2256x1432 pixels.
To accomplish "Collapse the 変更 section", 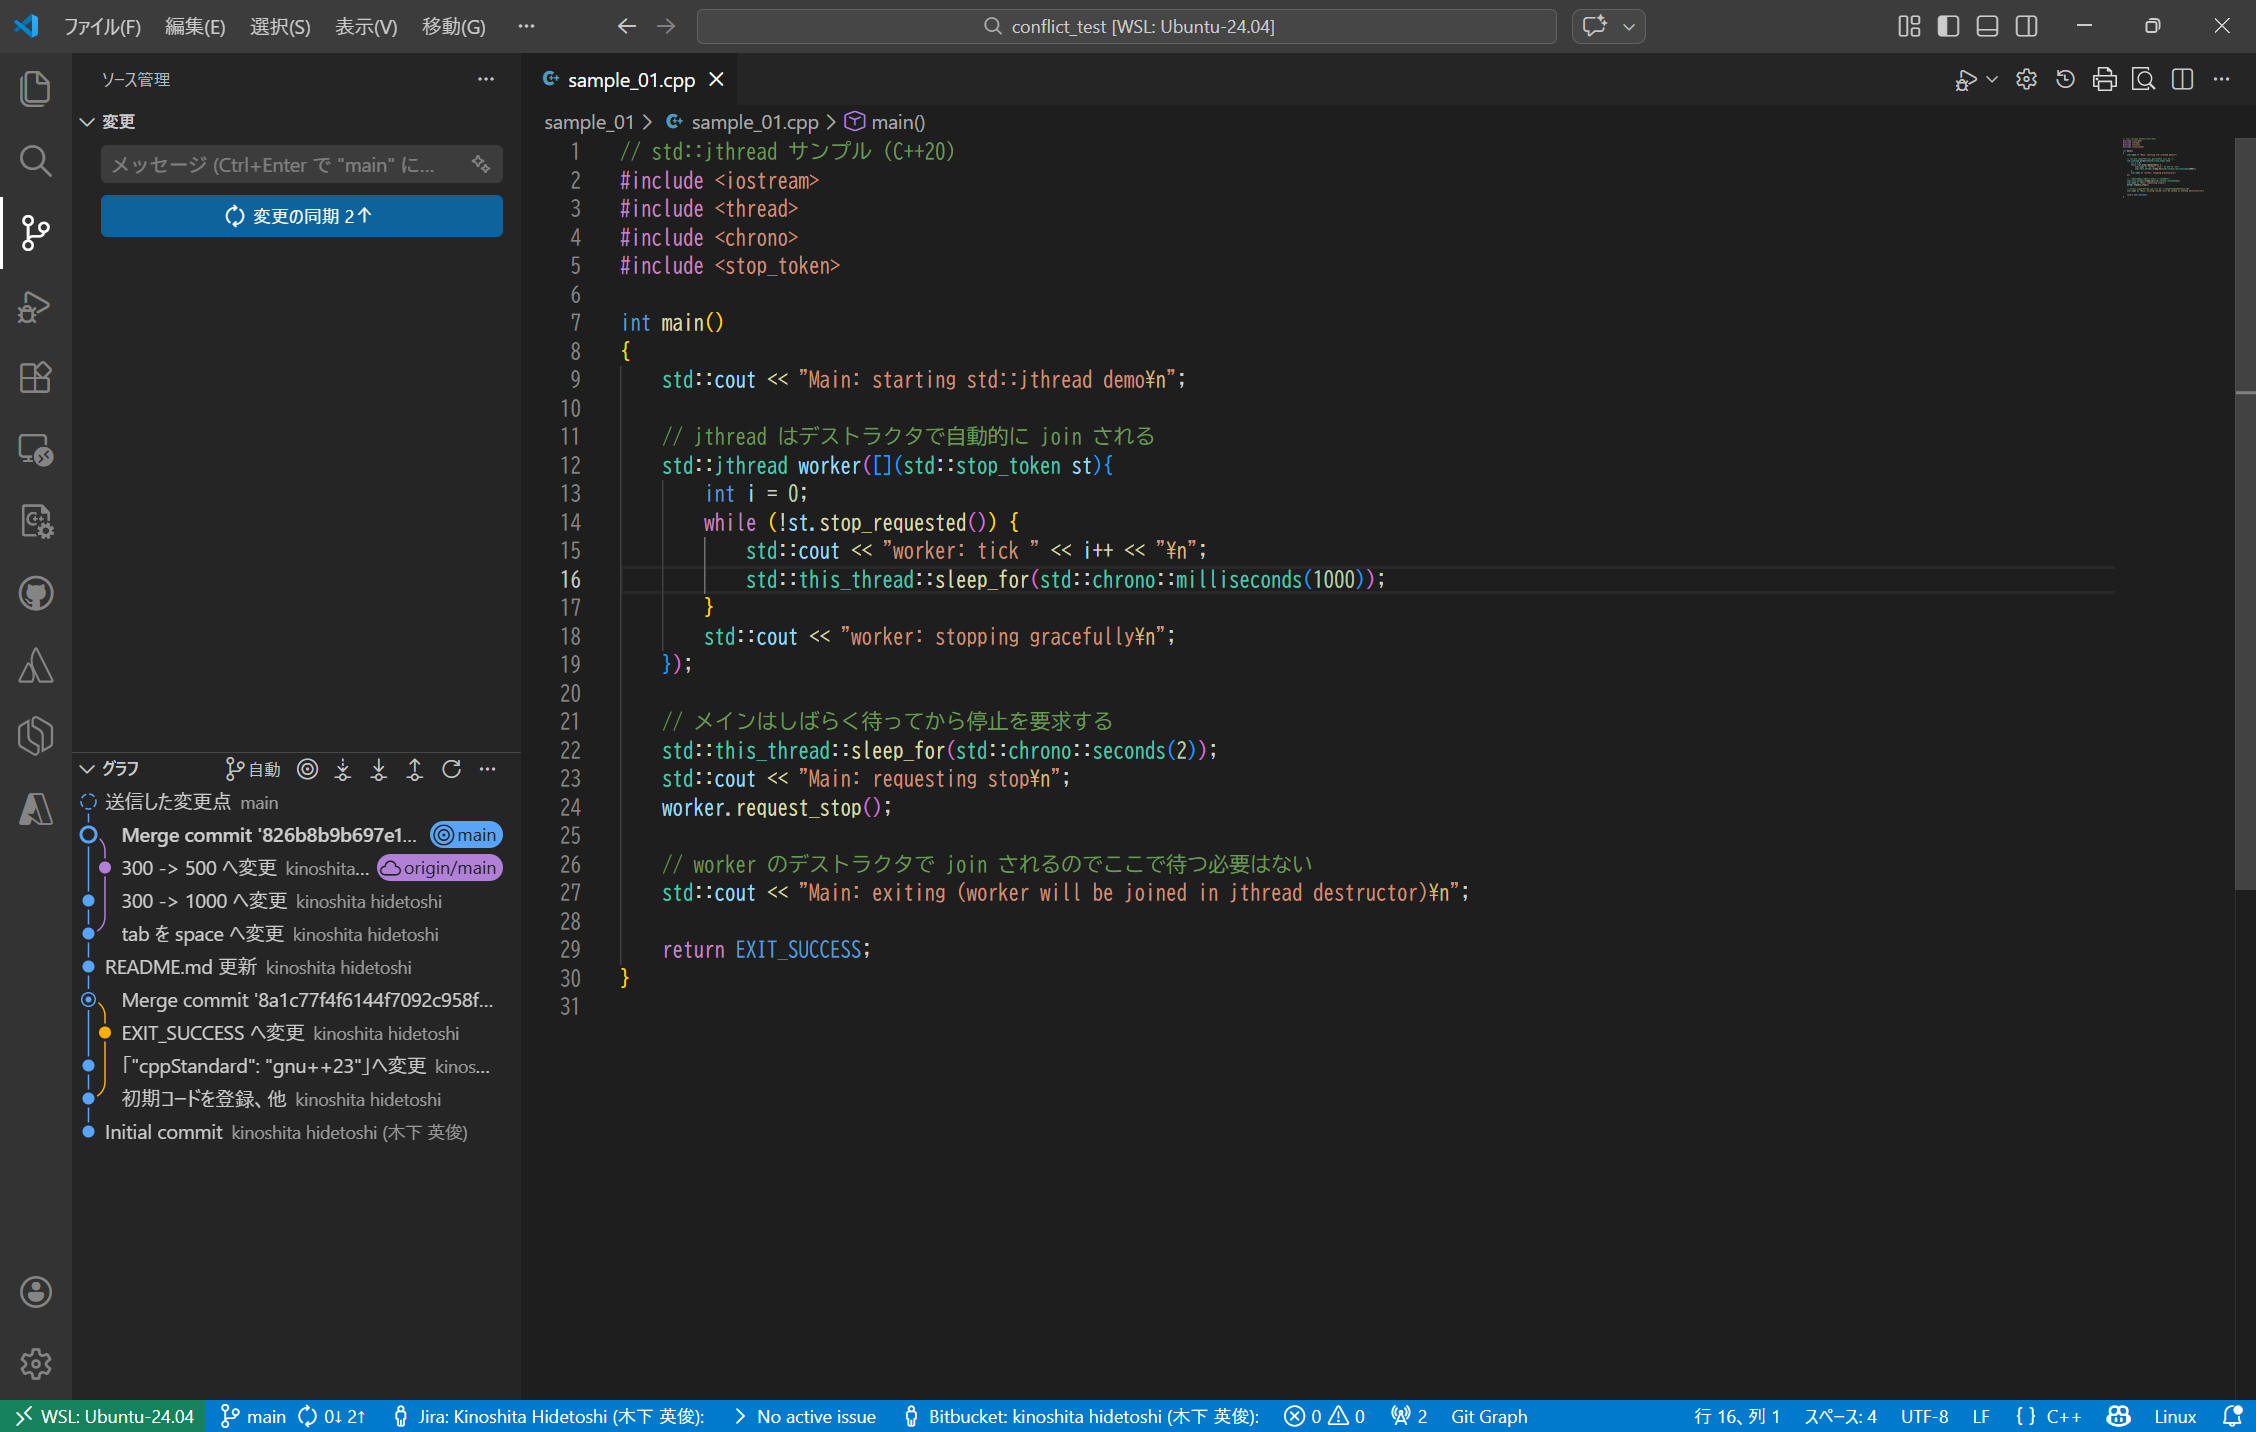I will (87, 122).
